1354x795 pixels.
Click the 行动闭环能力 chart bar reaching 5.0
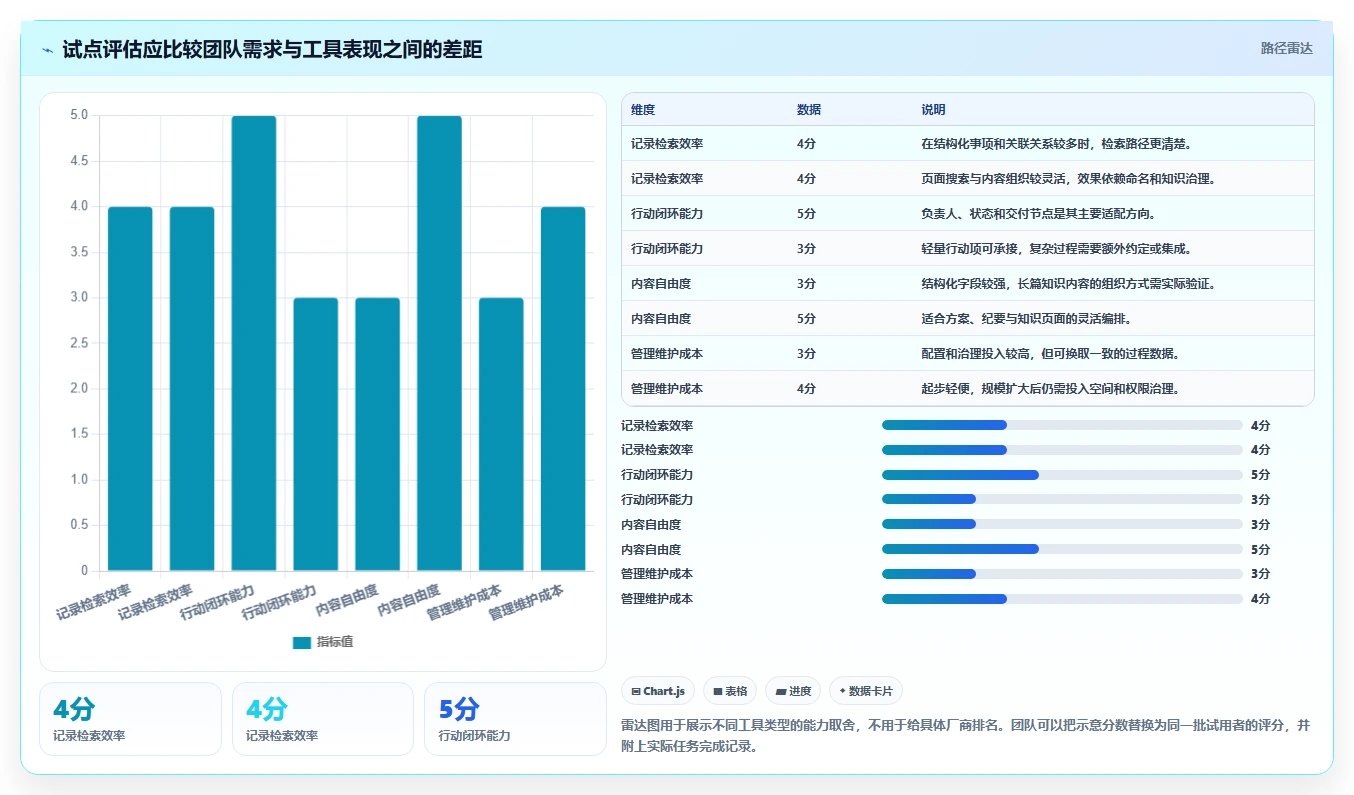click(x=254, y=343)
